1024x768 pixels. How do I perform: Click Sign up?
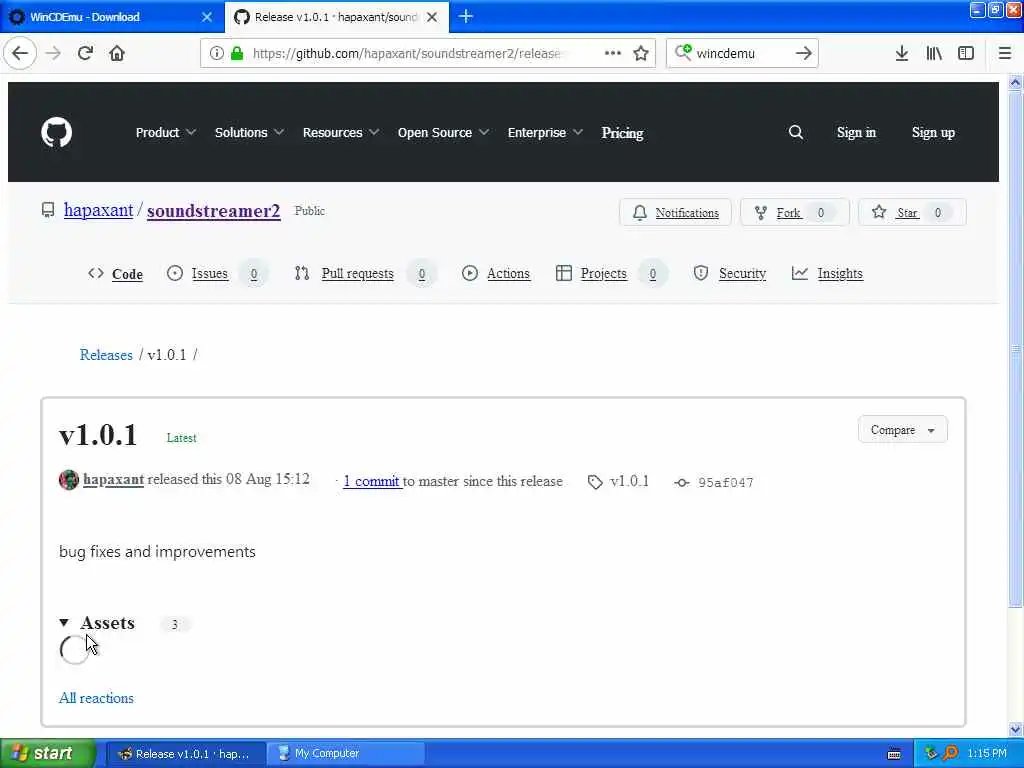(x=933, y=133)
